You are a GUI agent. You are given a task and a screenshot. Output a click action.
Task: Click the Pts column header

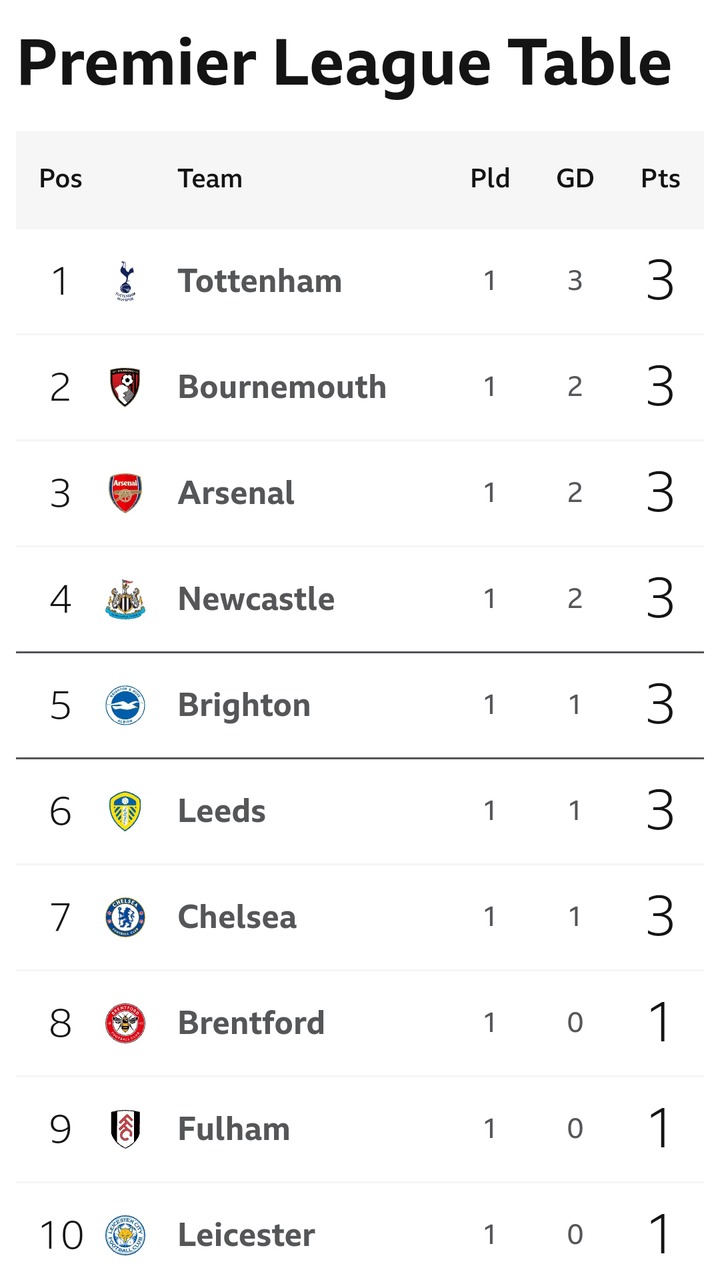660,179
